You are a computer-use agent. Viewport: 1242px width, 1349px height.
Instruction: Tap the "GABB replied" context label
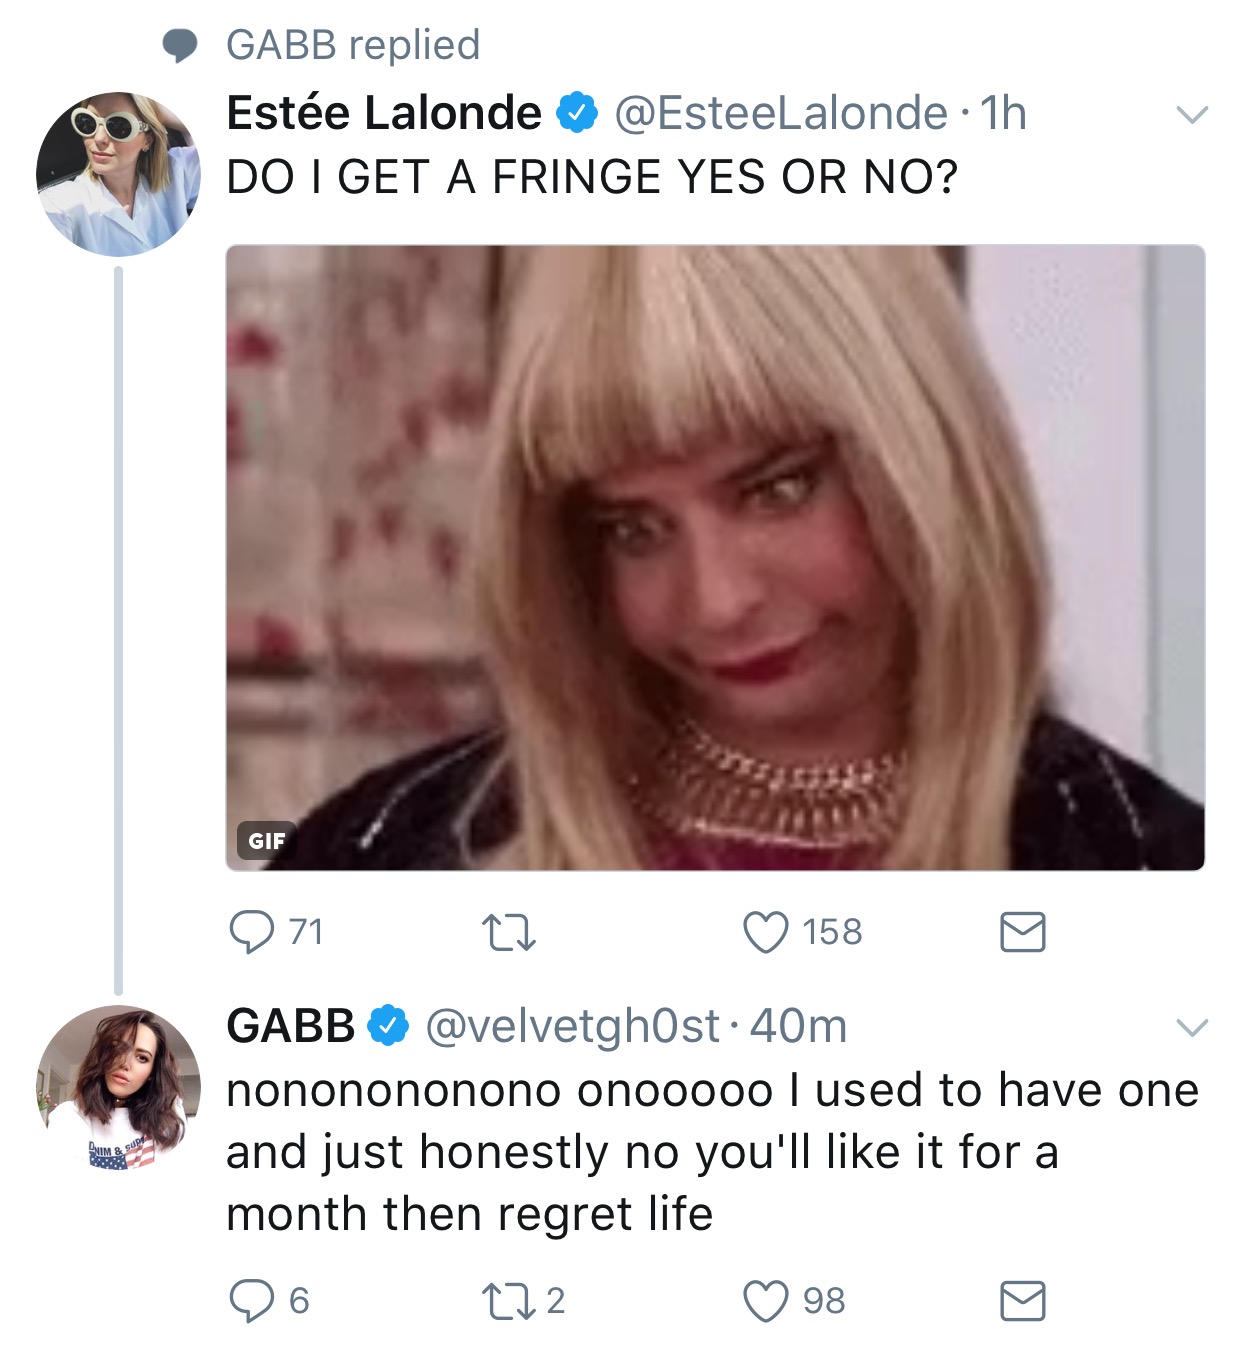pyautogui.click(x=353, y=45)
